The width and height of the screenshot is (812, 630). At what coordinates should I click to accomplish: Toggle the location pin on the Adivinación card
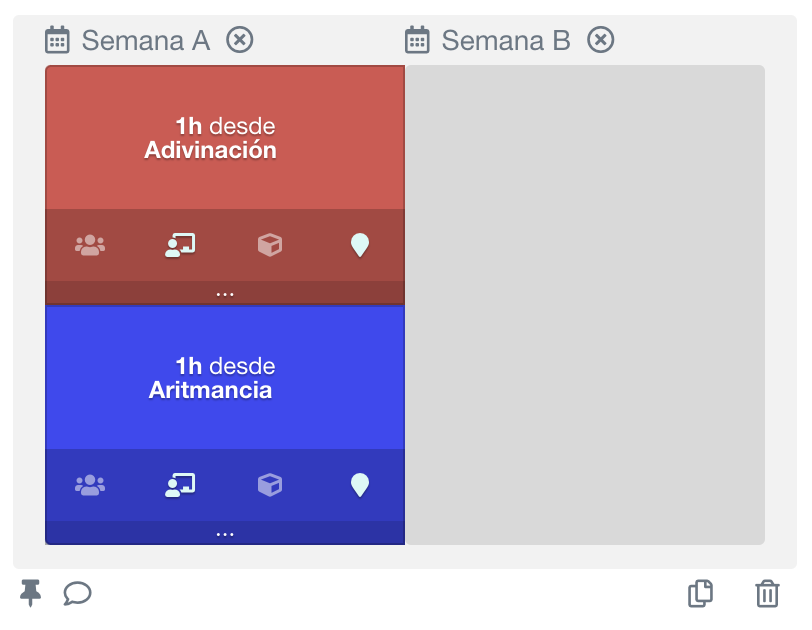tap(360, 245)
